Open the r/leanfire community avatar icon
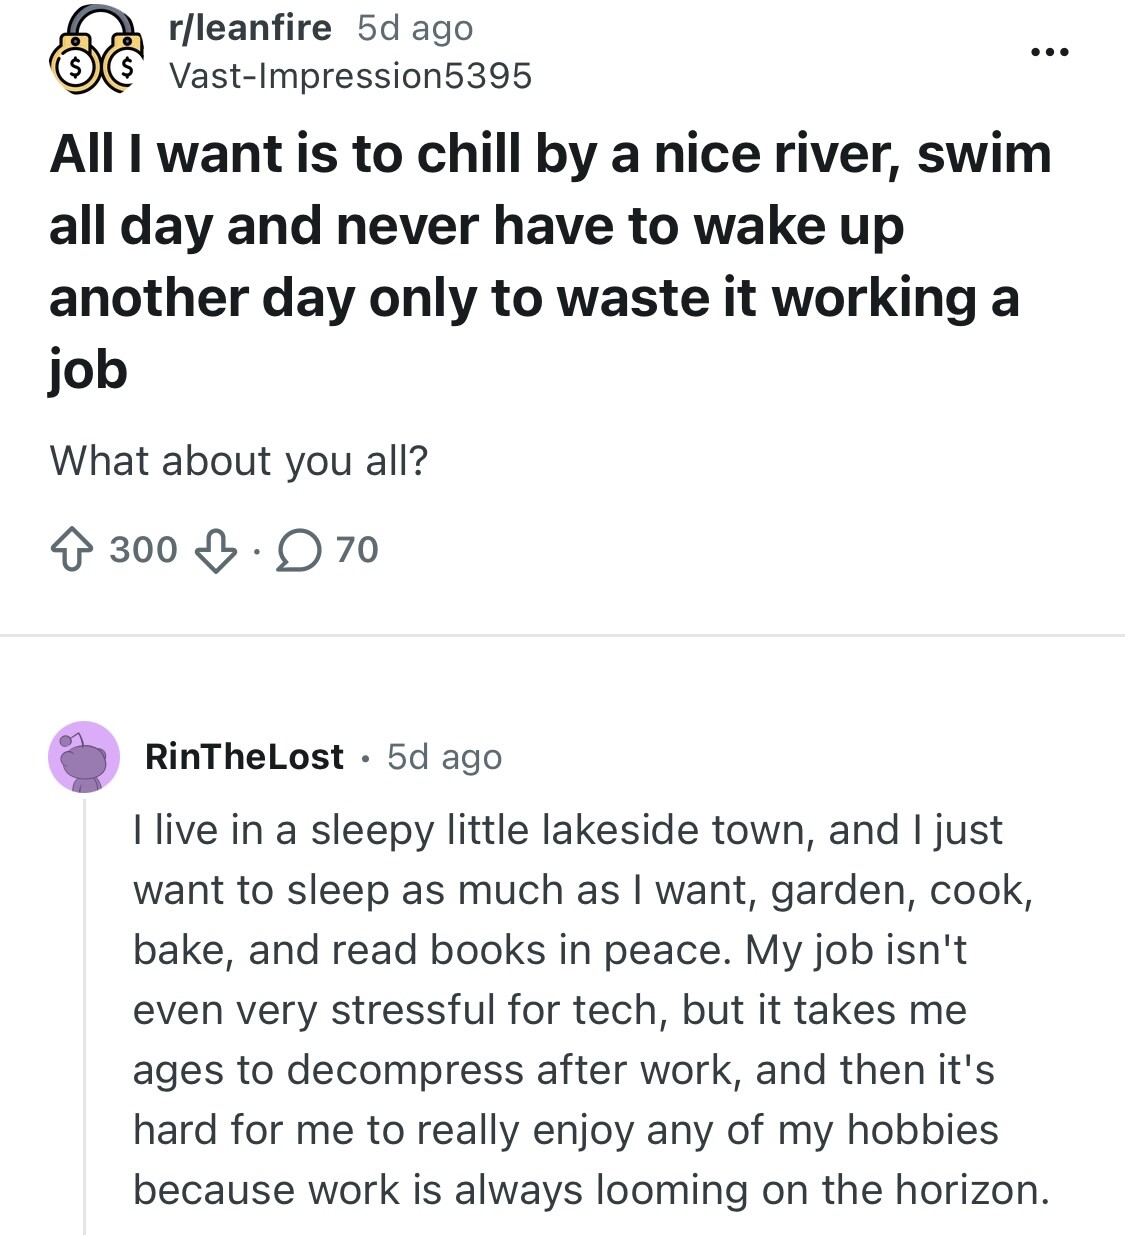The height and width of the screenshot is (1235, 1125). pos(97,52)
